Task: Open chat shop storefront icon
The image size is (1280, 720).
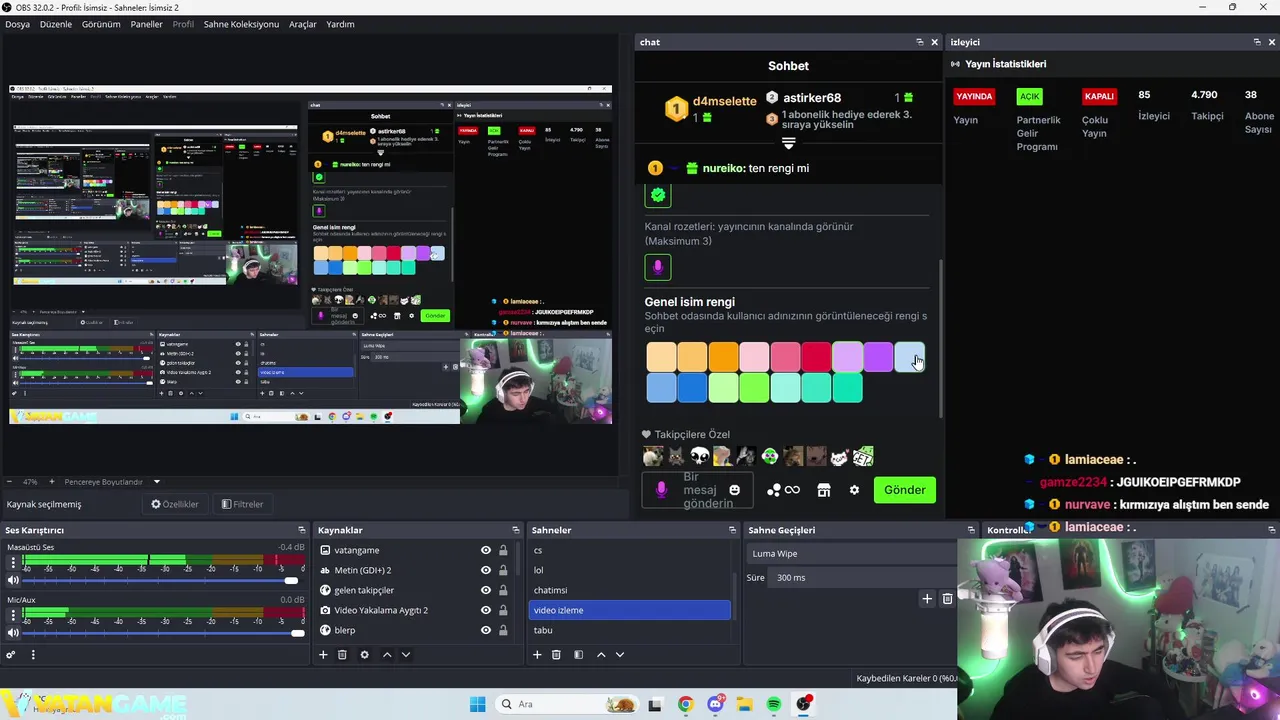Action: pos(824,490)
